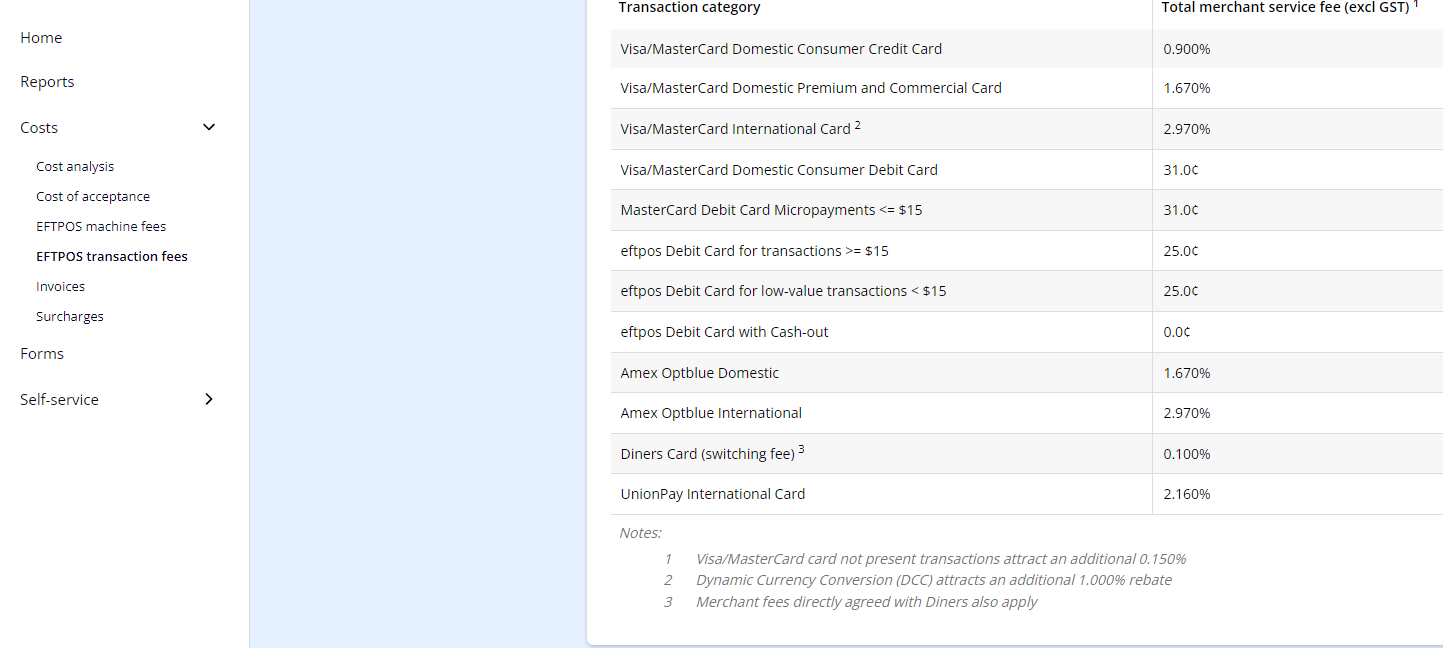Select eftpos Debit Card with Cash-out row
1443x648 pixels.
coord(1027,332)
